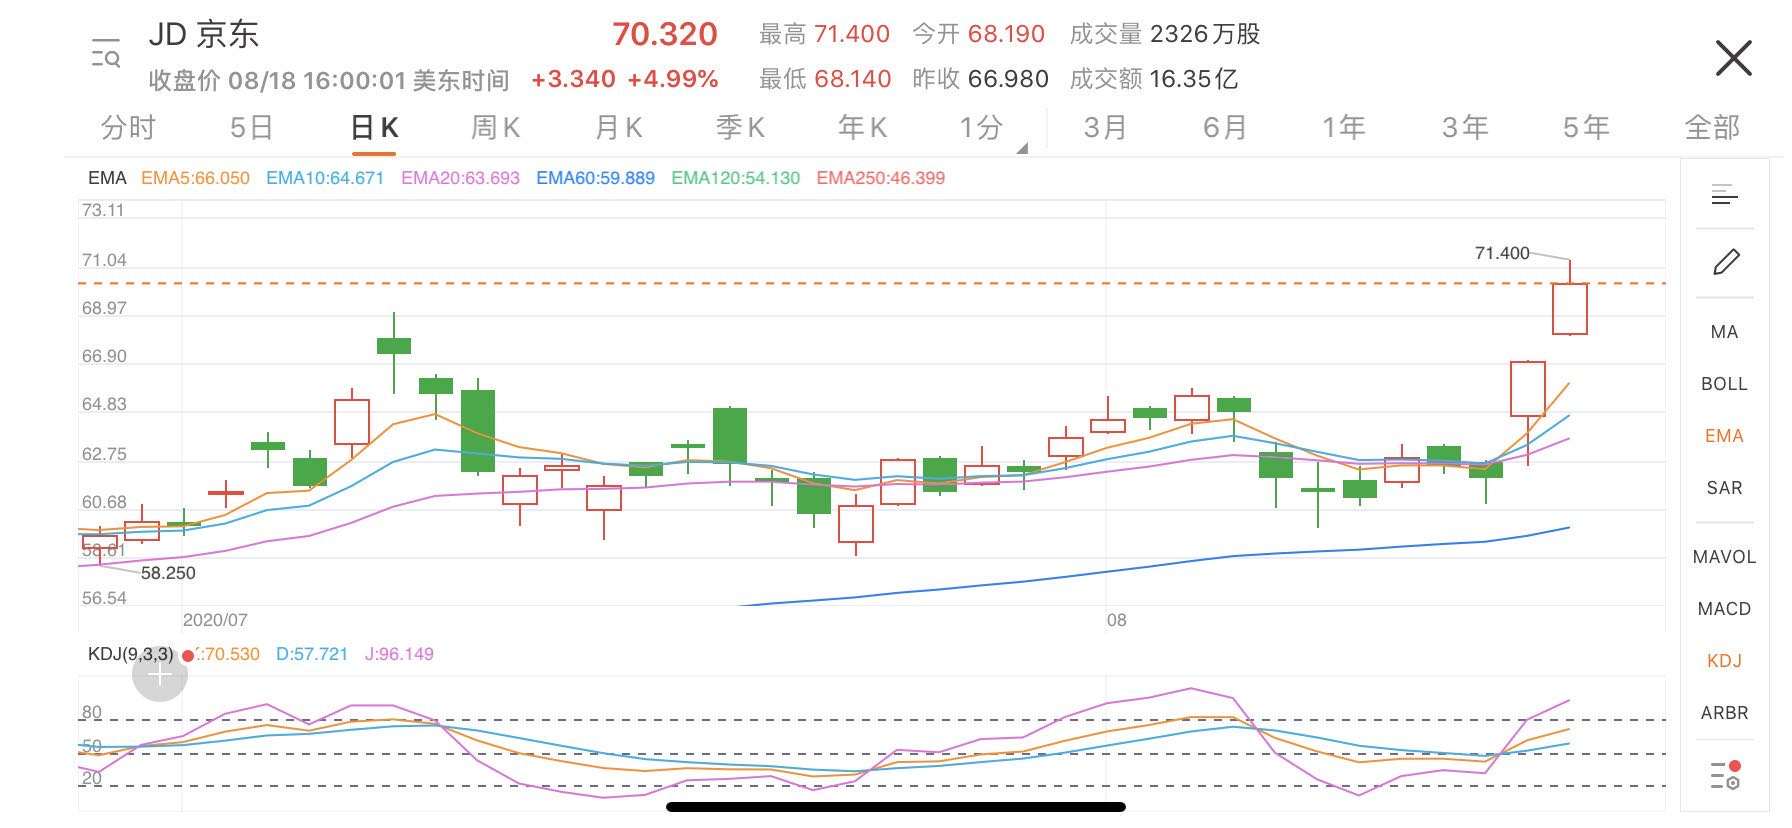Screen dimensions: 1792x828
Task: Switch to the 分时 tab
Action: (128, 127)
